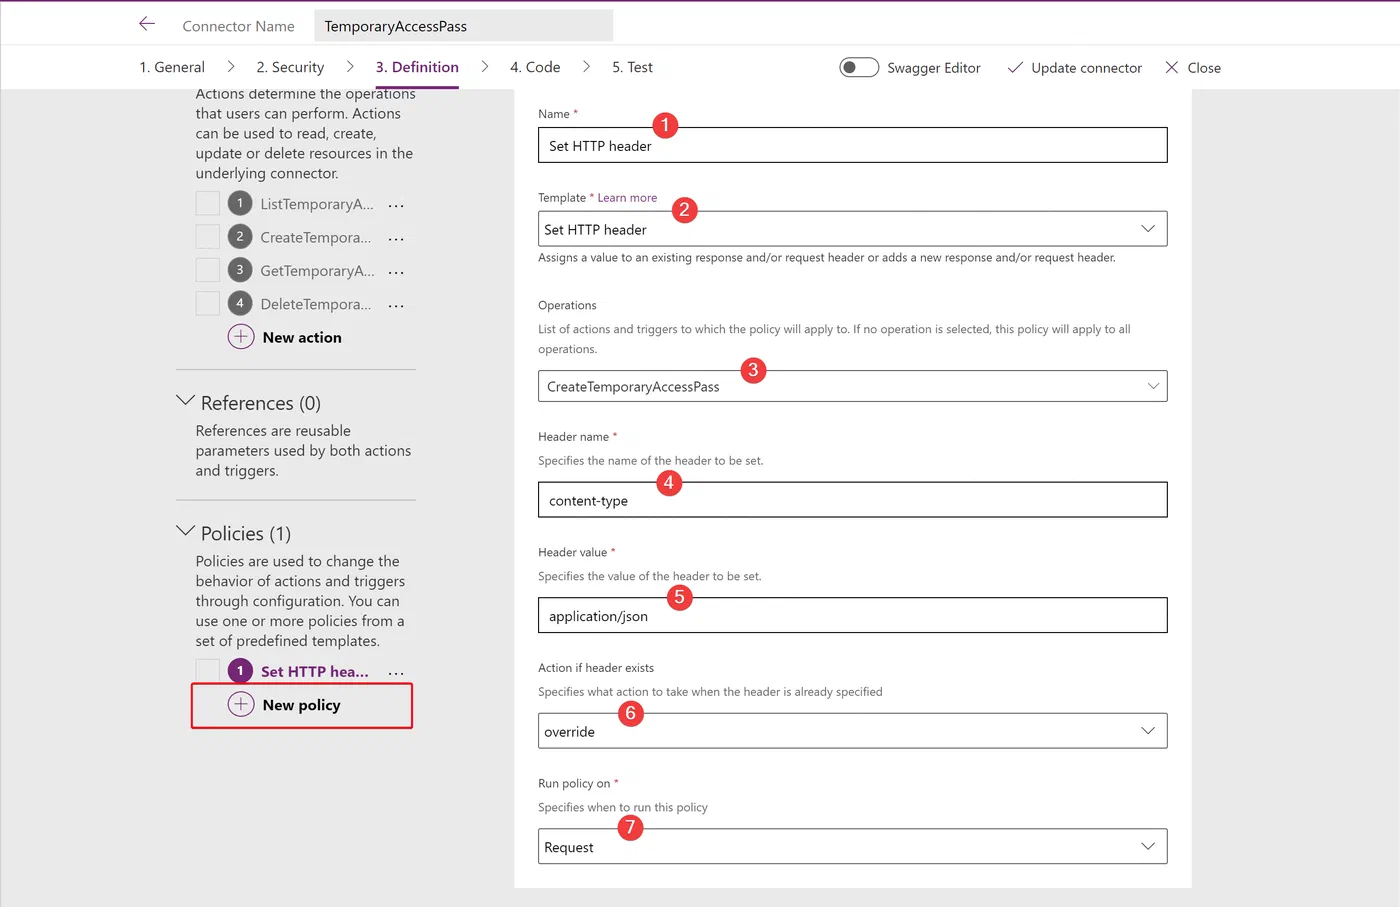Select numbered badge 2 of CreateTempora...
The height and width of the screenshot is (907, 1400).
tap(240, 237)
